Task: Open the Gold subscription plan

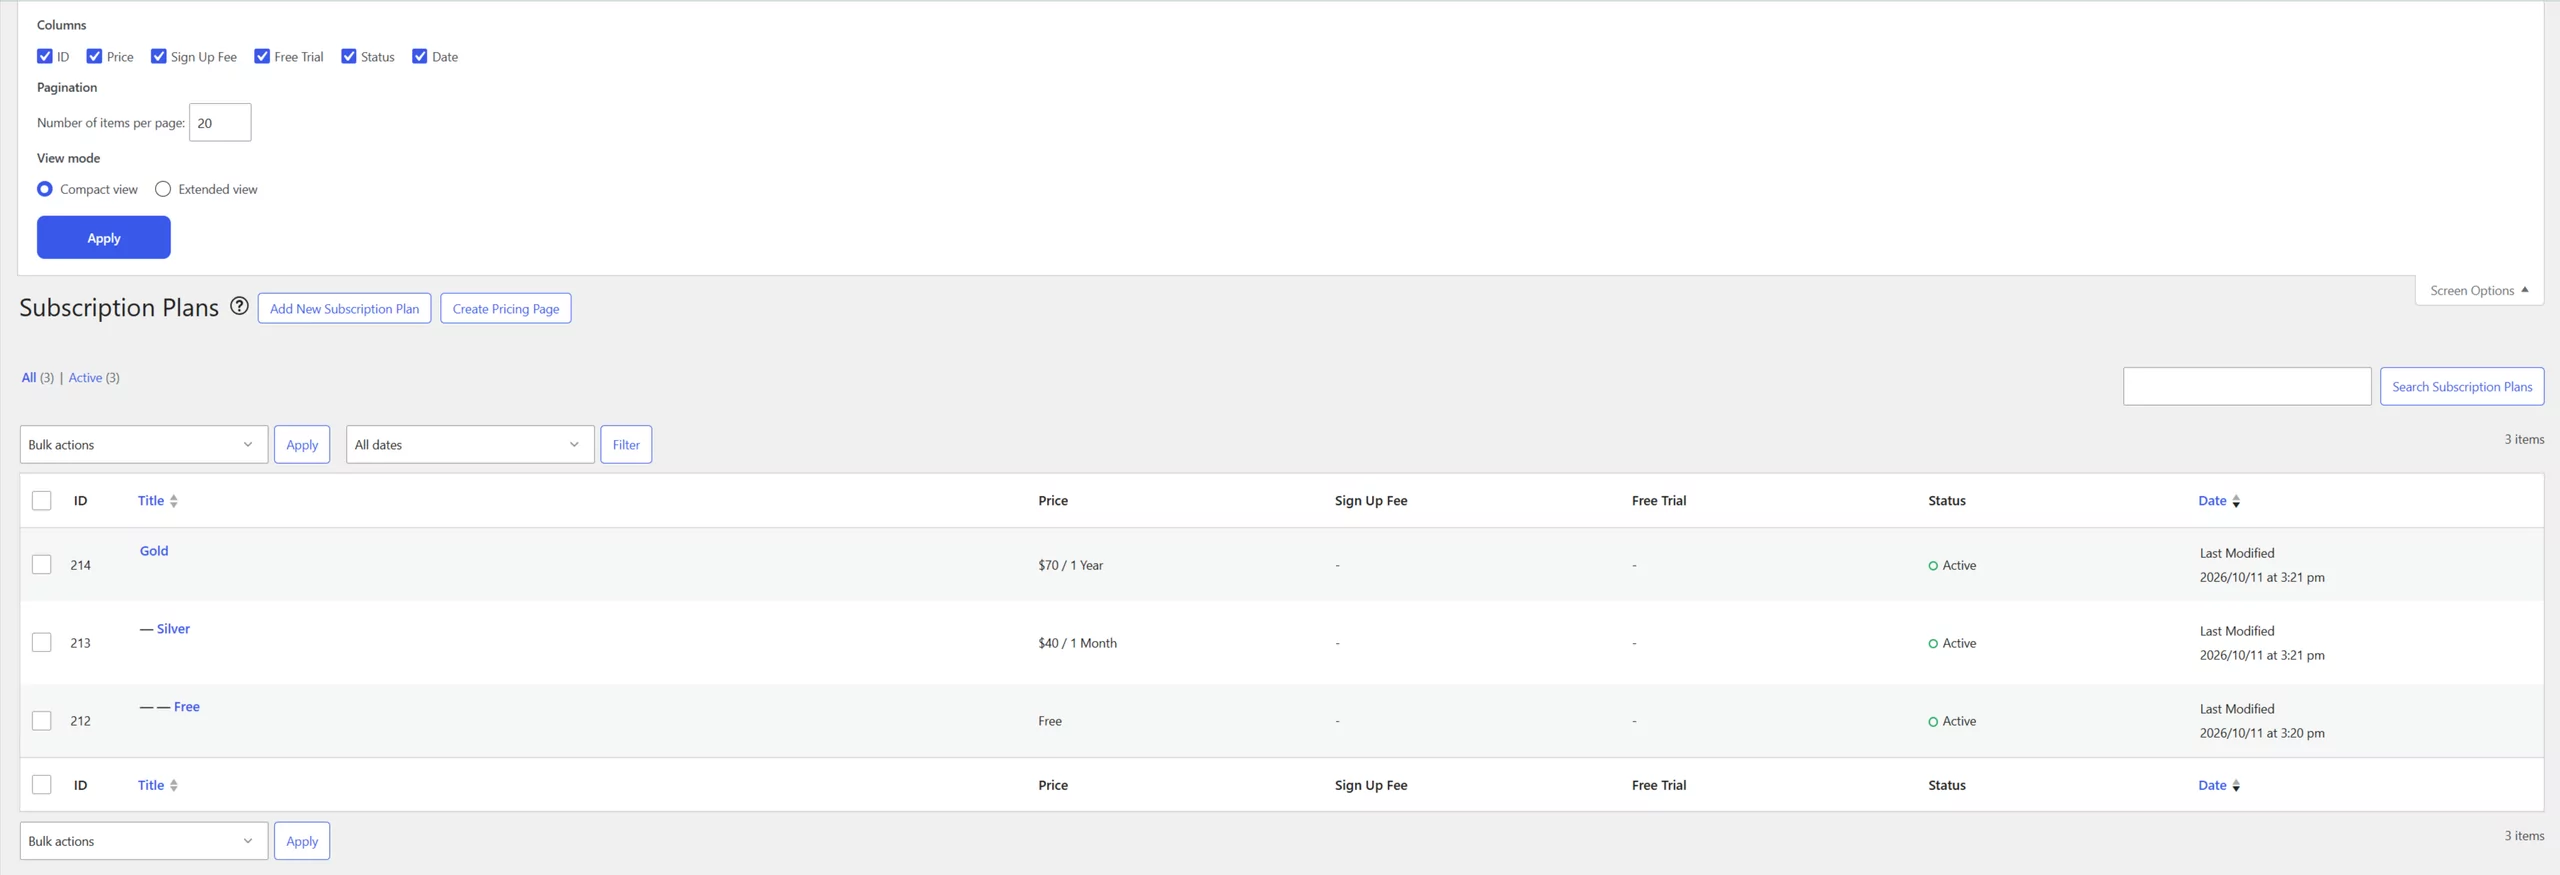Action: click(154, 550)
